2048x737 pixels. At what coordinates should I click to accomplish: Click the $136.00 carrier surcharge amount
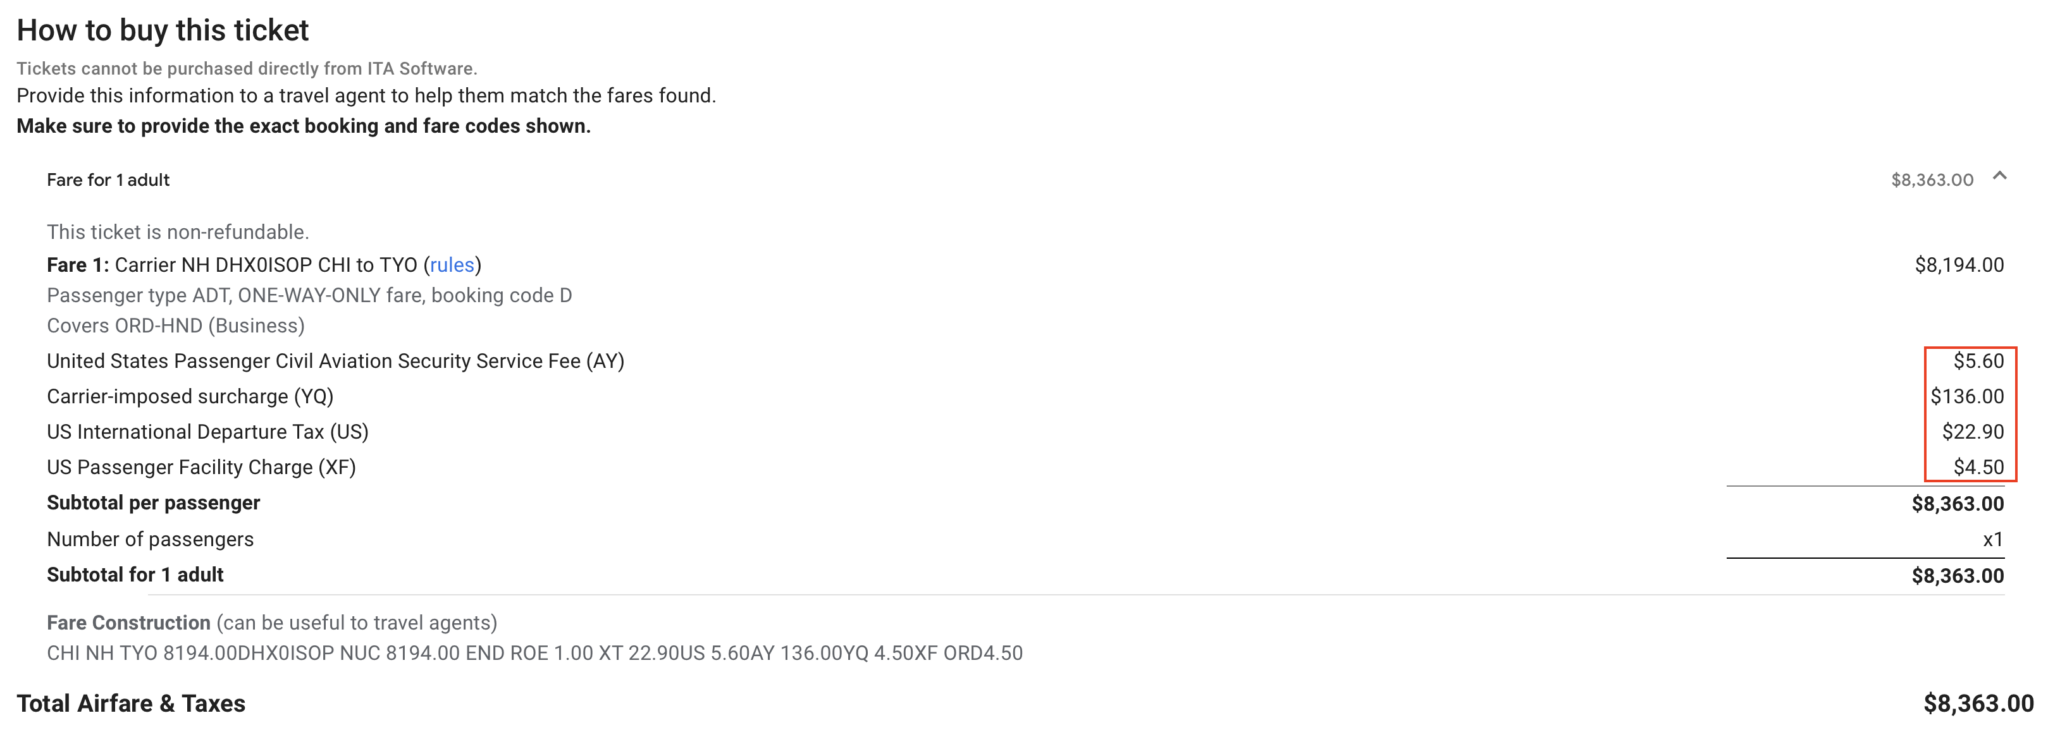(x=1966, y=397)
